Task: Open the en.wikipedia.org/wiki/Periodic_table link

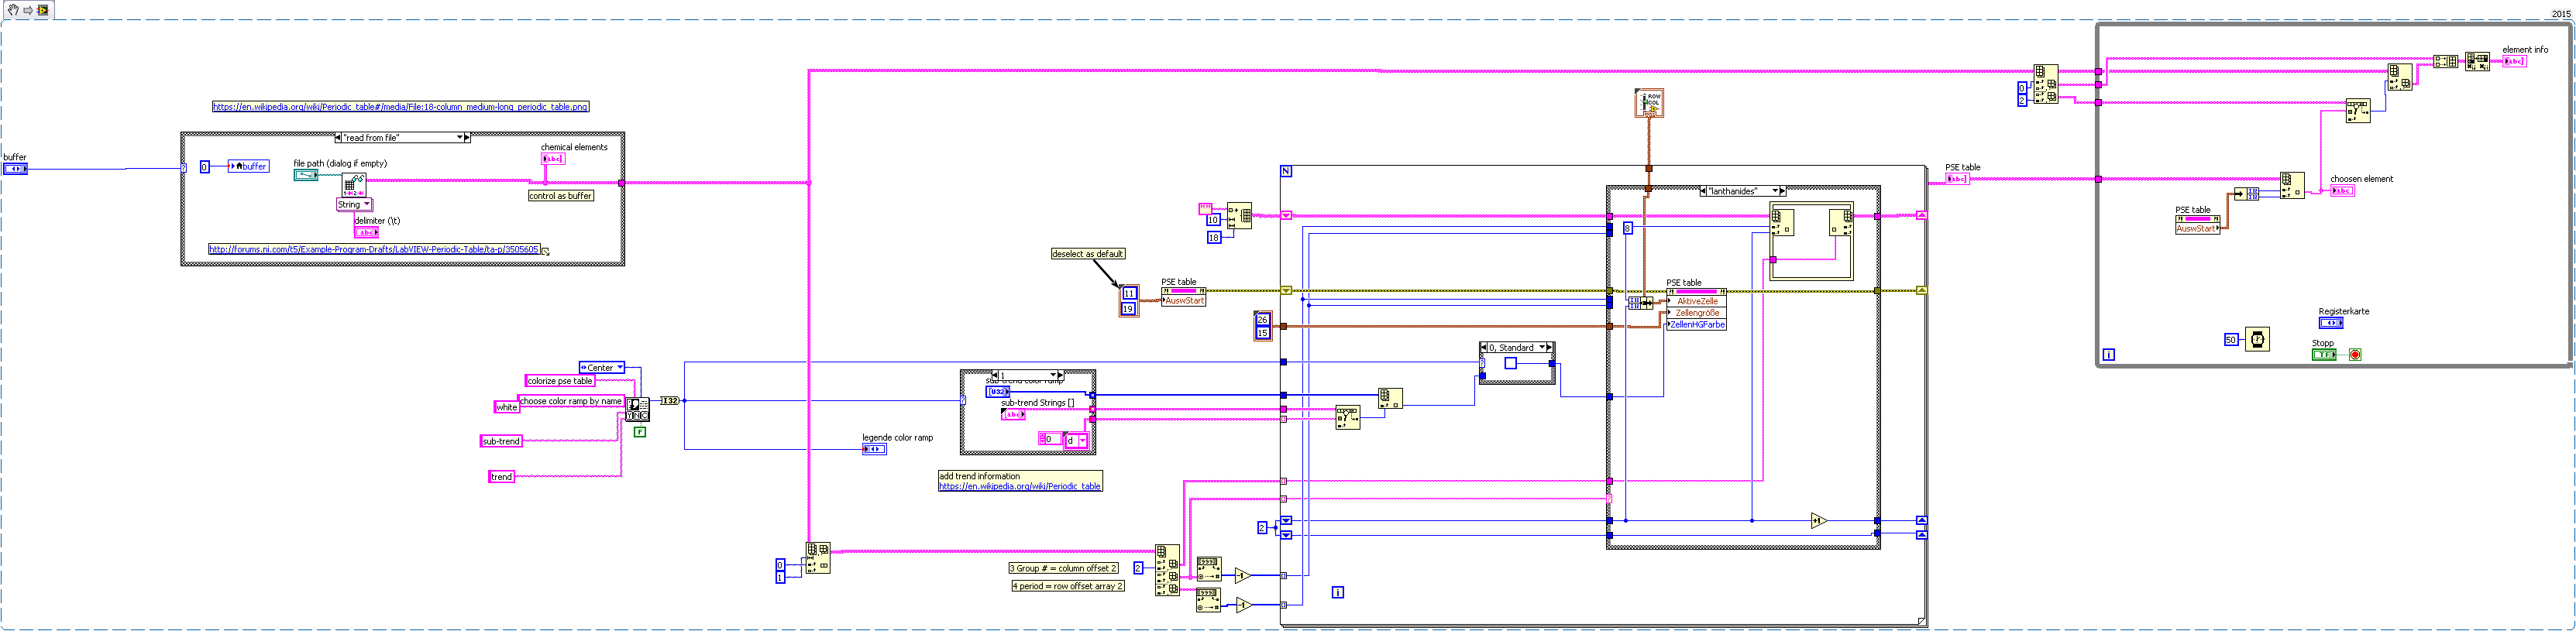Action: (x=1019, y=486)
